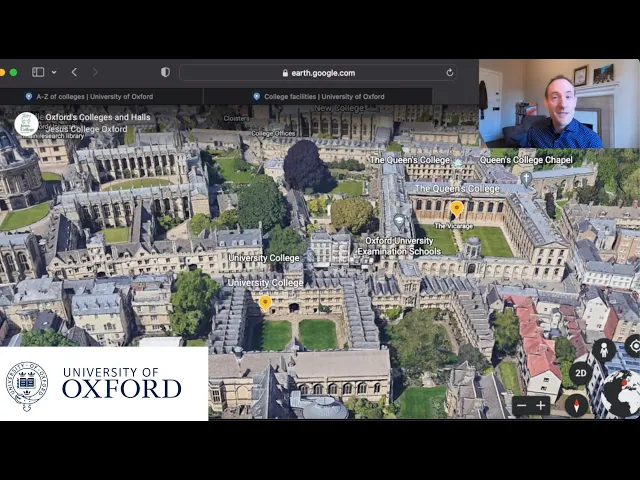Click the College Offices map label
Image resolution: width=640 pixels, height=480 pixels.
pos(273,133)
